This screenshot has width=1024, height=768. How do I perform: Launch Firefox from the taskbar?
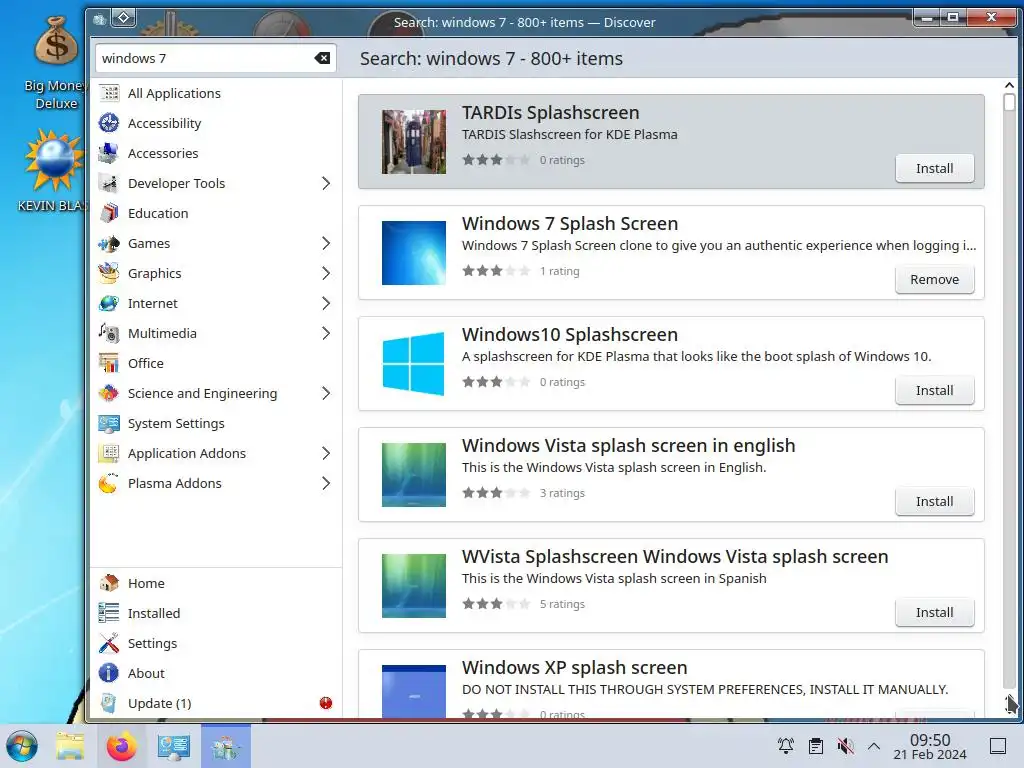point(121,746)
